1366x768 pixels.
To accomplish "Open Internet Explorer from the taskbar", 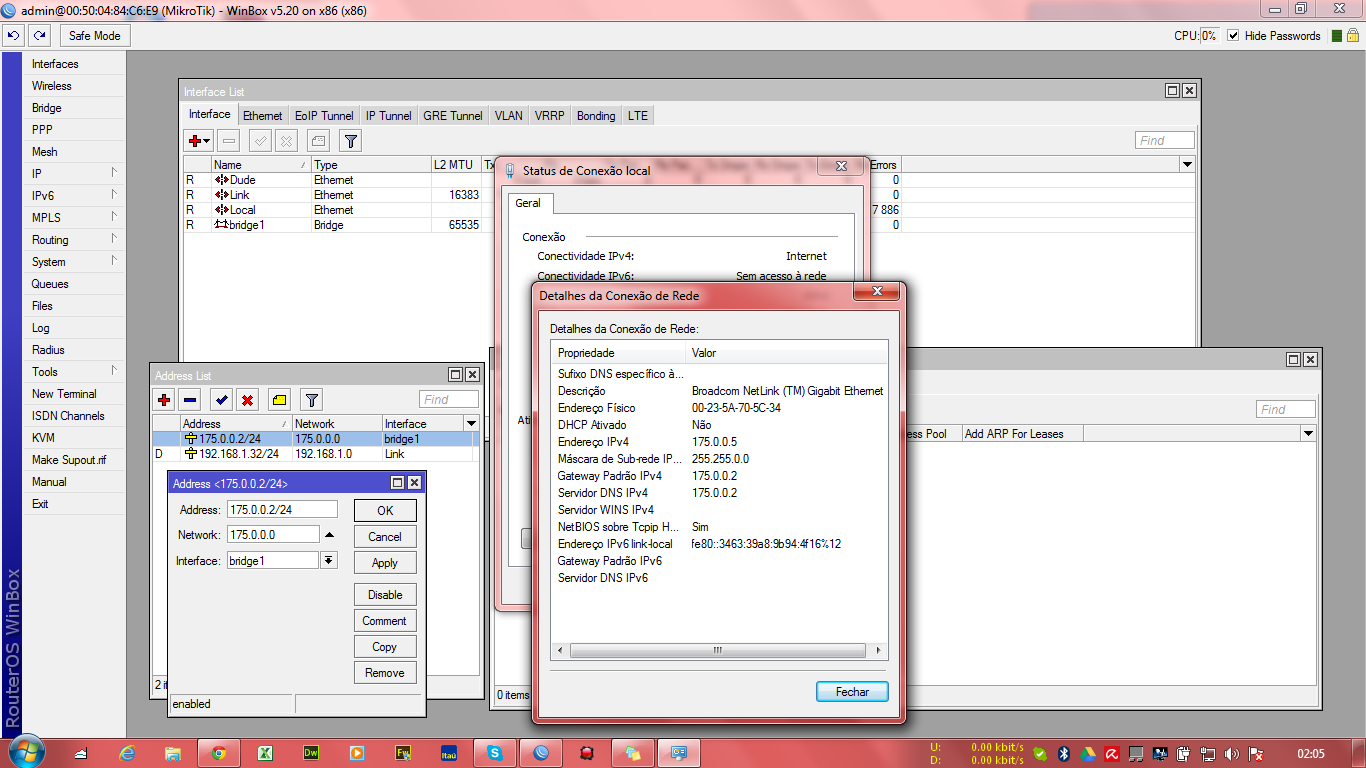I will point(127,753).
